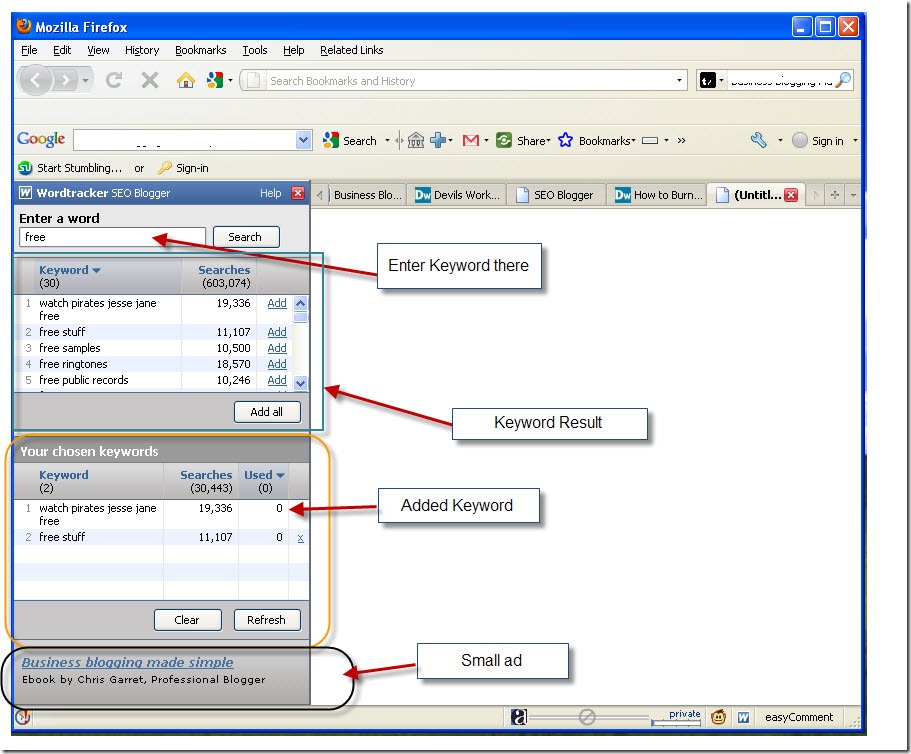This screenshot has width=911, height=754.
Task: Click the Bookmarks star on the Google toolbar
Action: point(565,140)
